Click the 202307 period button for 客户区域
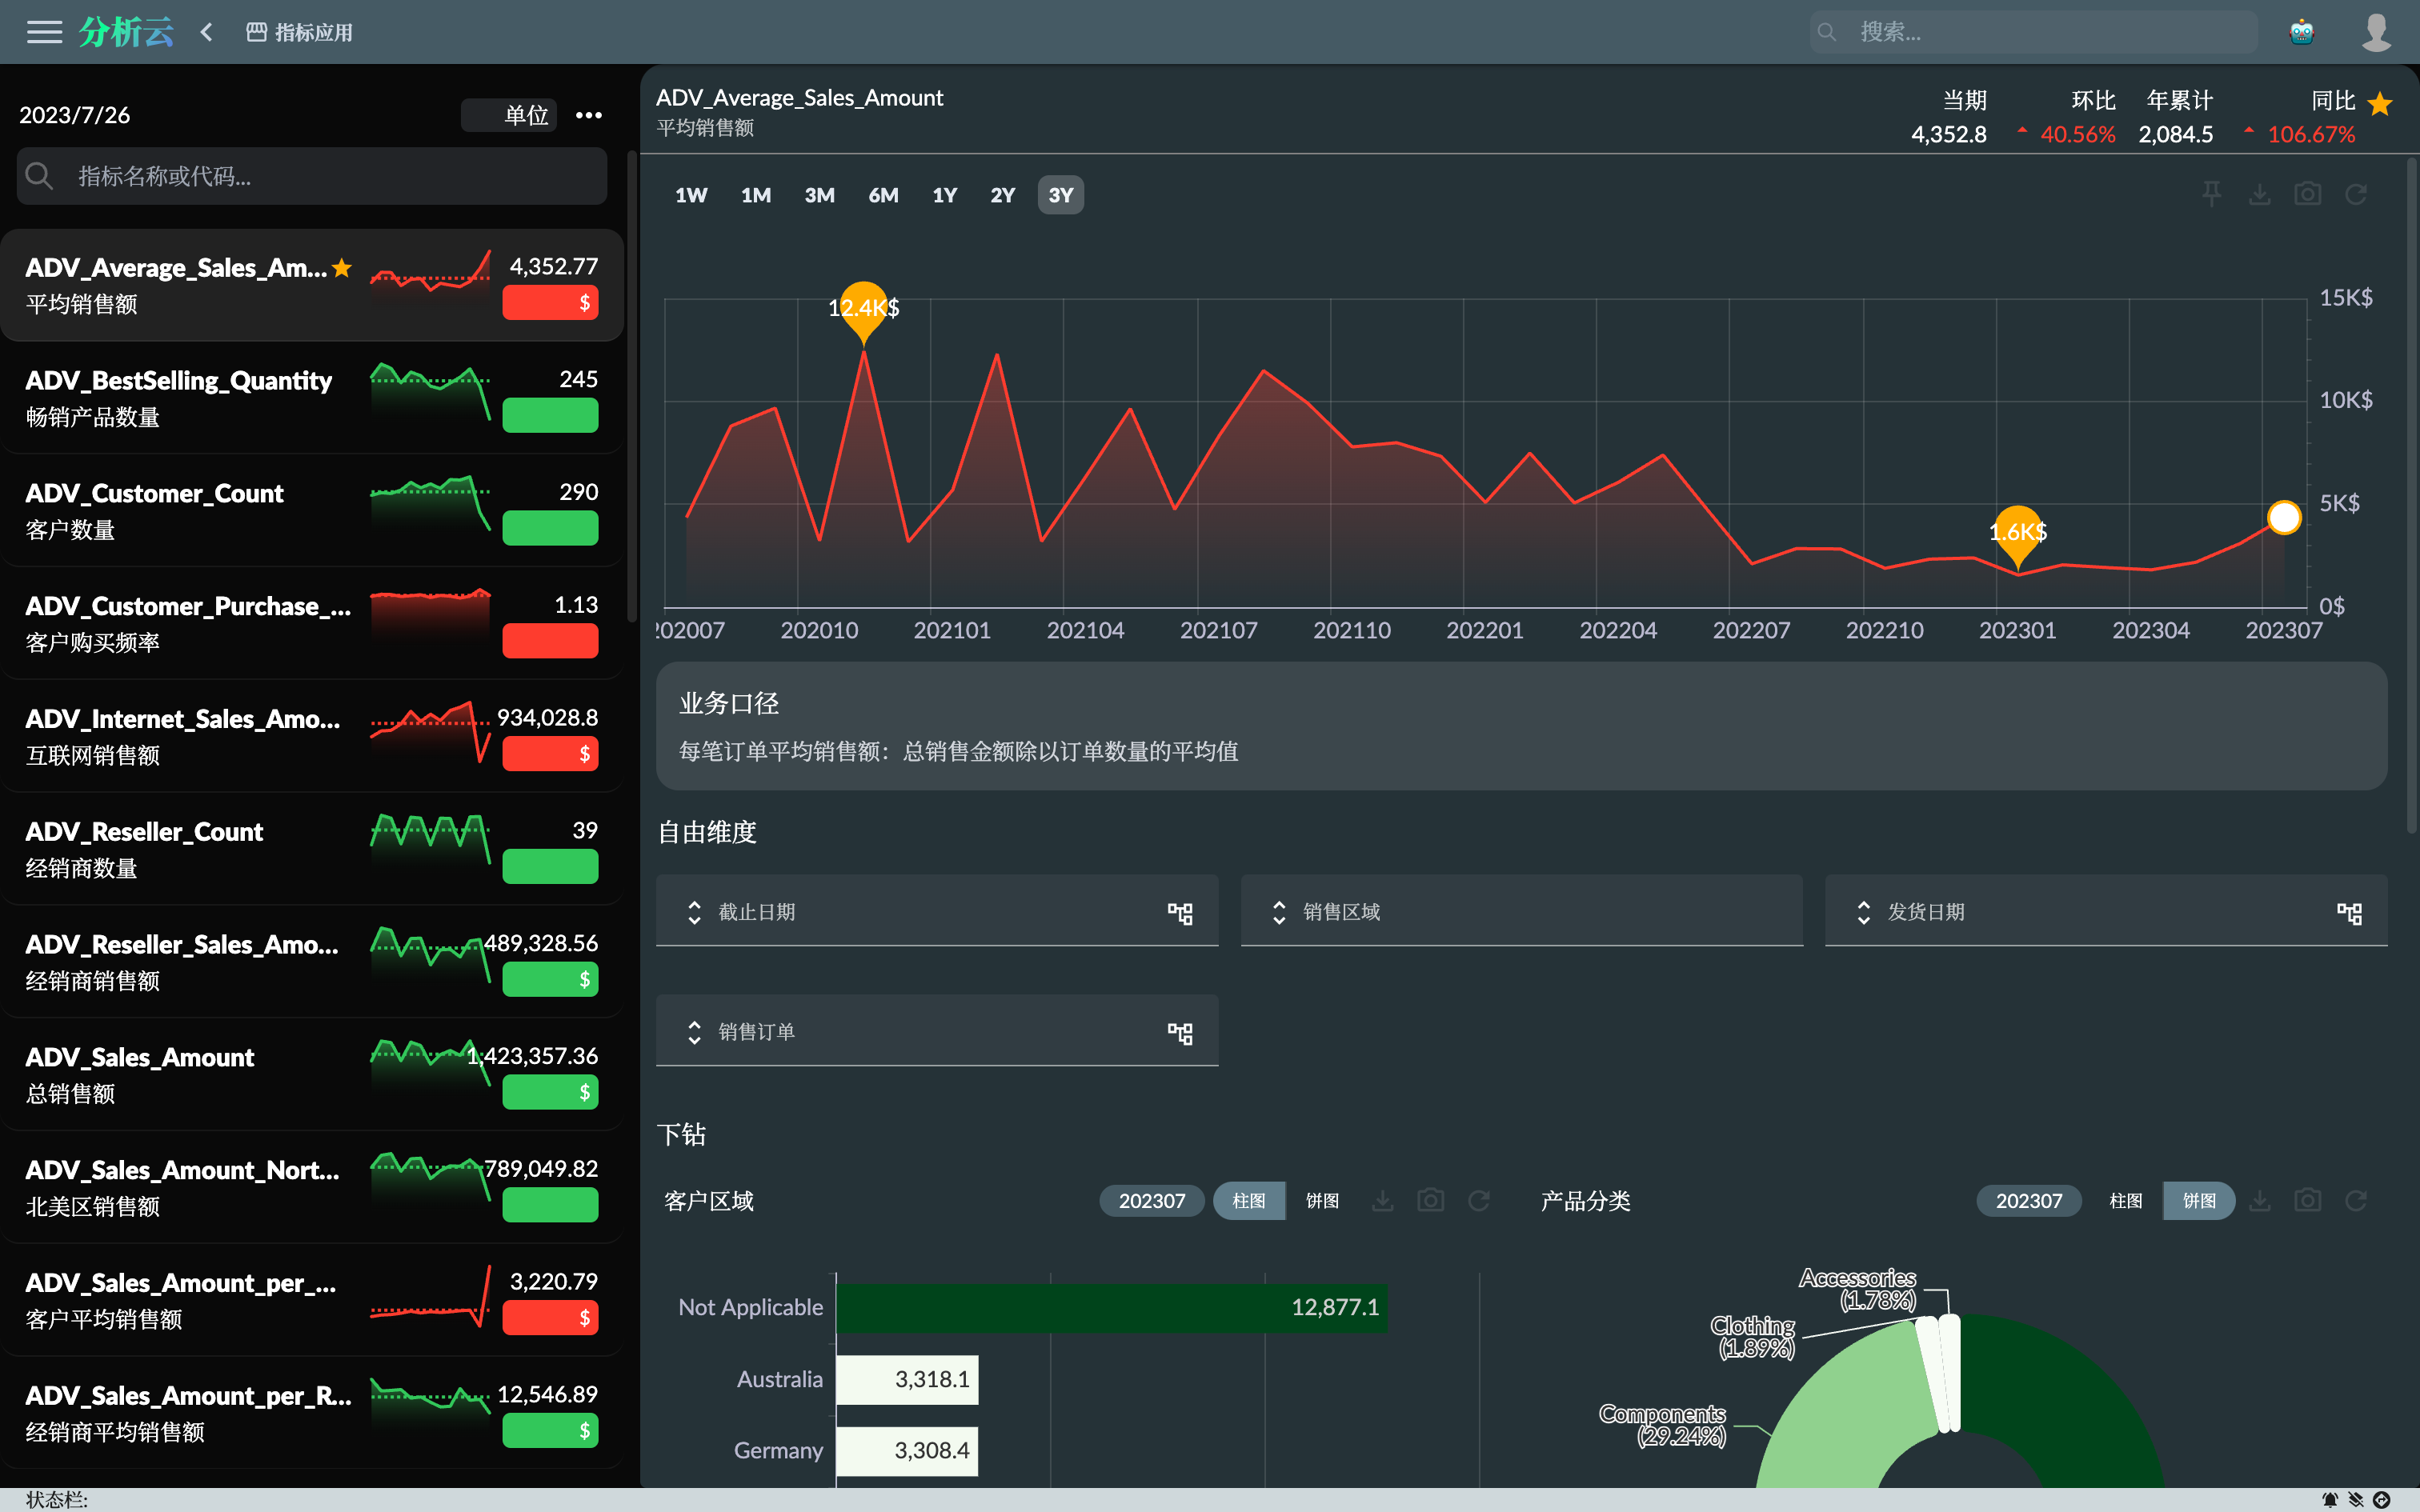The width and height of the screenshot is (2420, 1512). tap(1151, 1201)
